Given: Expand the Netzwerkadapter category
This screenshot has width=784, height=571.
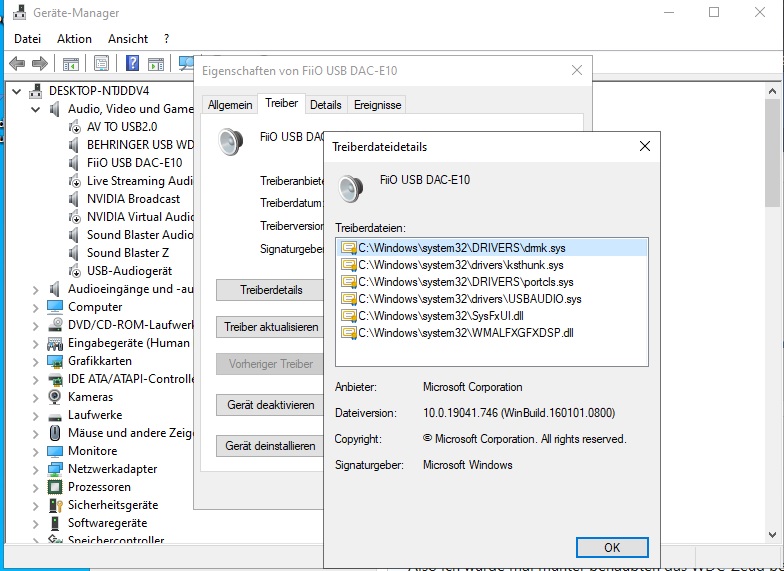Looking at the screenshot, I should point(36,470).
